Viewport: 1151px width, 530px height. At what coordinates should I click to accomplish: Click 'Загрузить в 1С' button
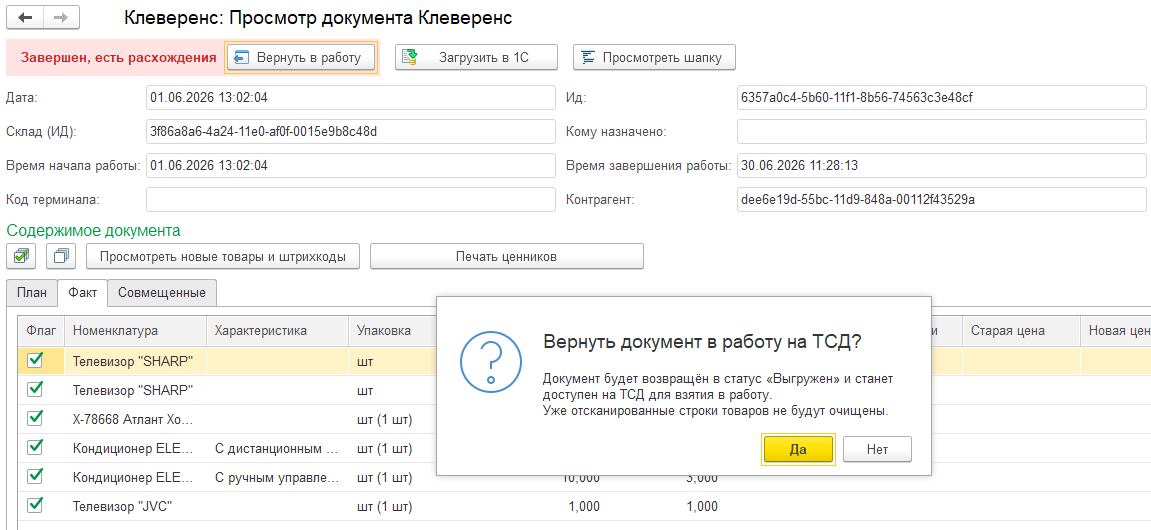click(476, 57)
